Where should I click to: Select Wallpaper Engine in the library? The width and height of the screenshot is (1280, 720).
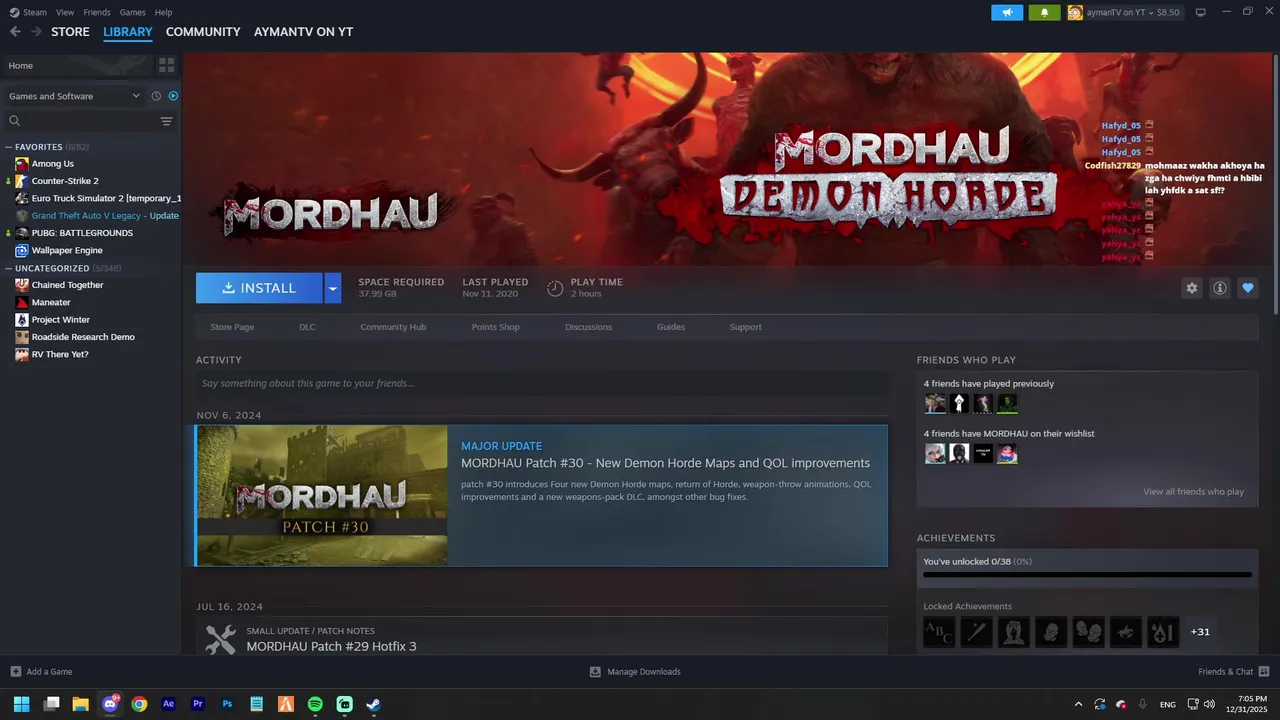tap(67, 250)
